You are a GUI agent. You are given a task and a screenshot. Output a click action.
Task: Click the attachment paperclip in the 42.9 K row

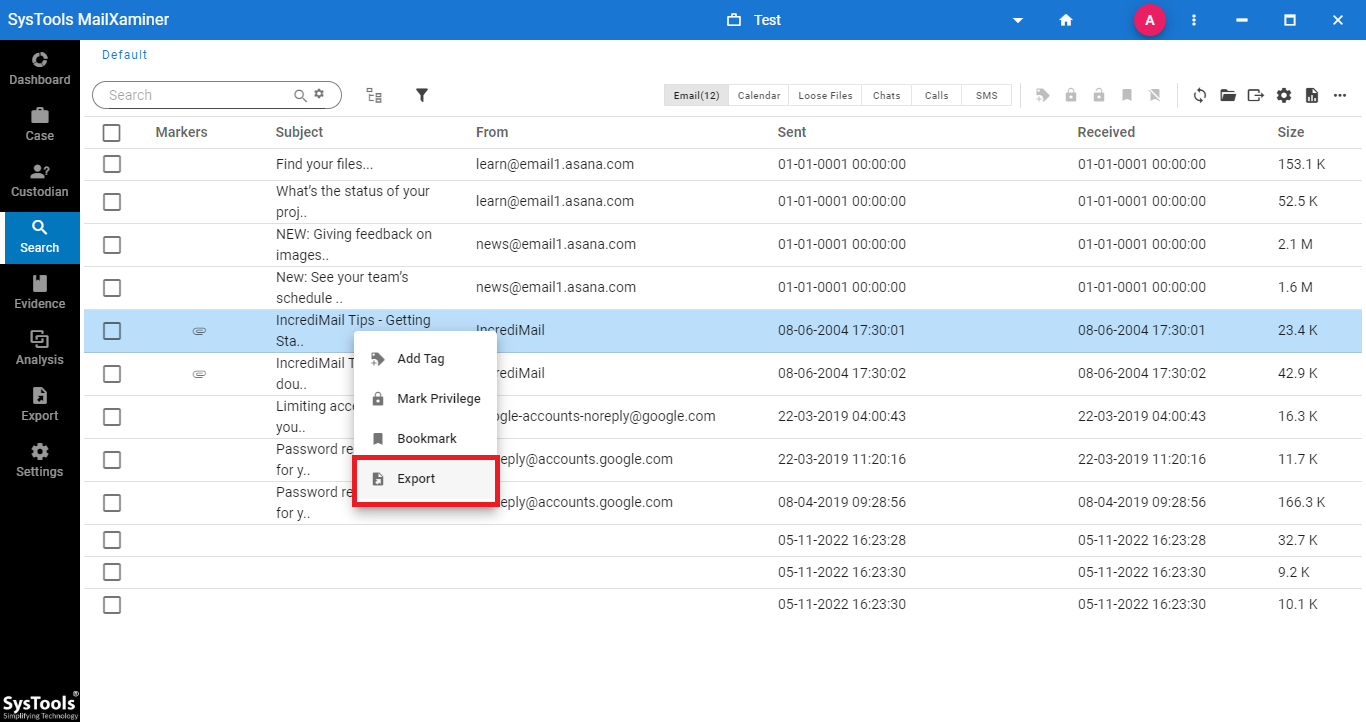(x=199, y=374)
